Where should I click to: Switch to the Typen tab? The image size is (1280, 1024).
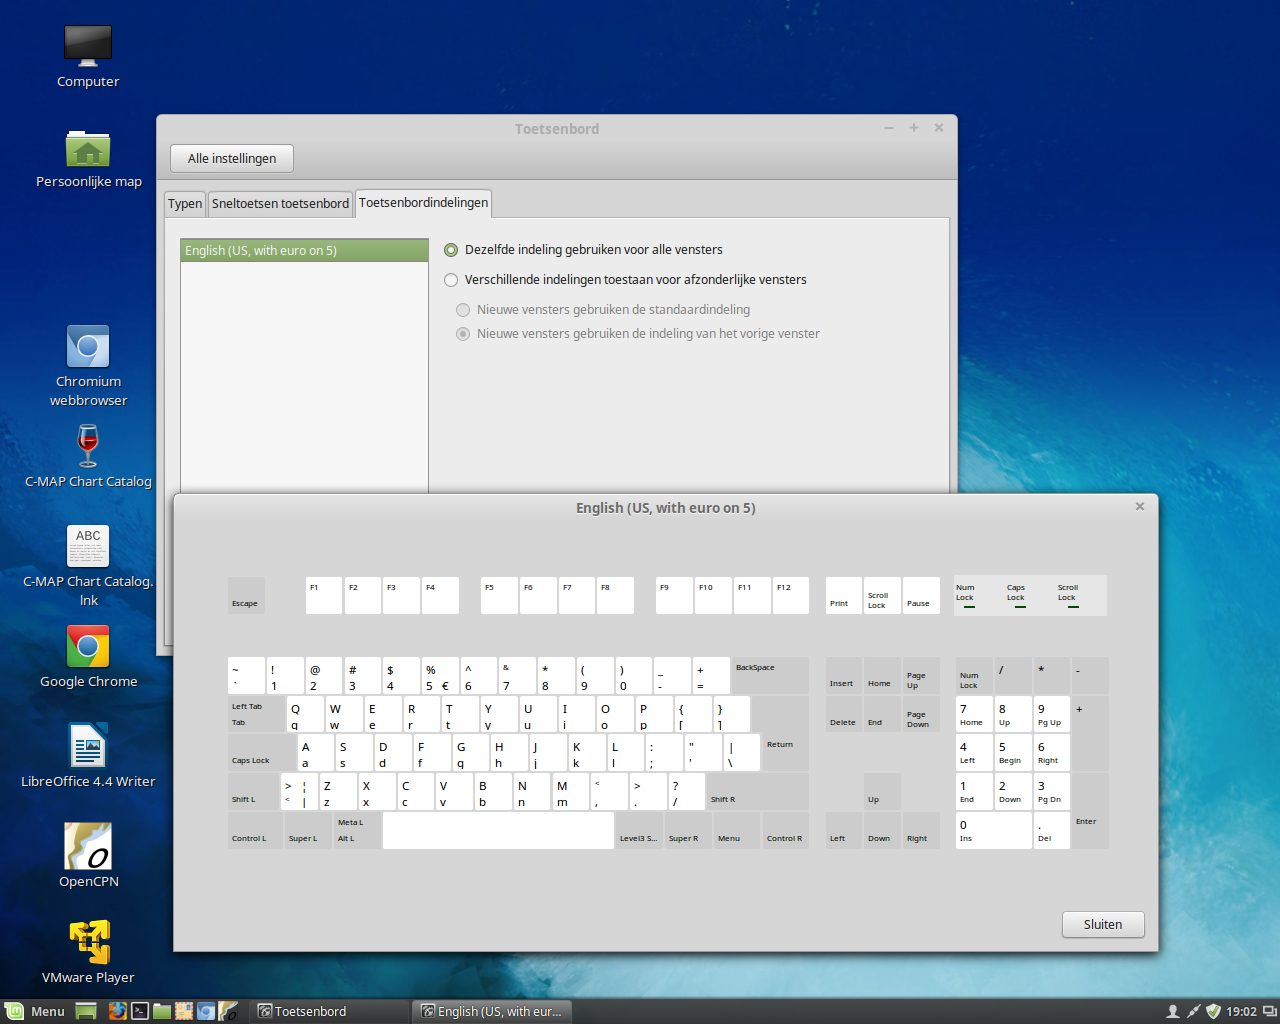coord(185,203)
